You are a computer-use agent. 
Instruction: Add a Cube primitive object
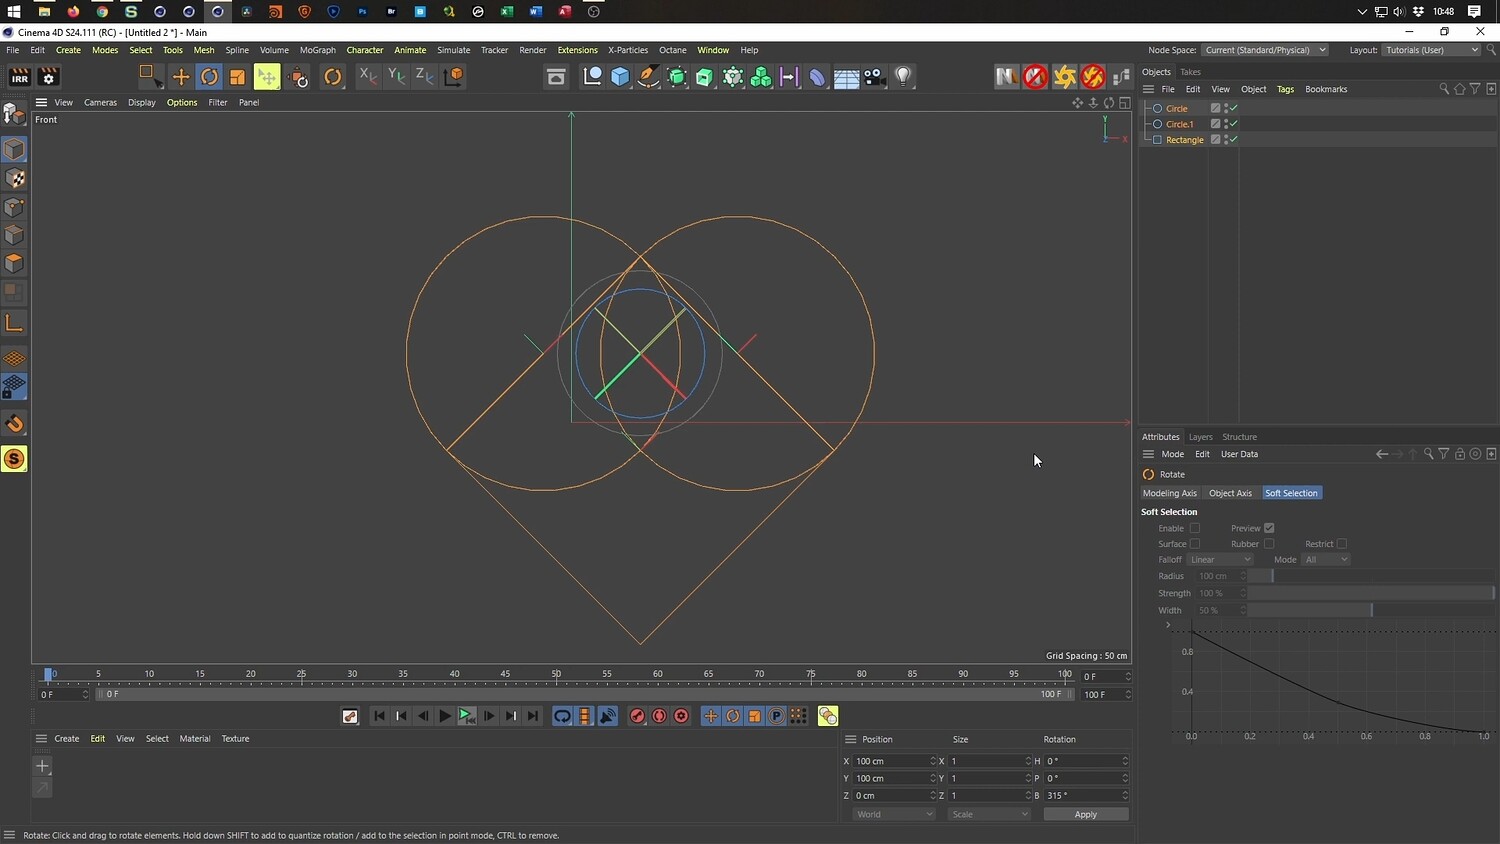[x=620, y=77]
